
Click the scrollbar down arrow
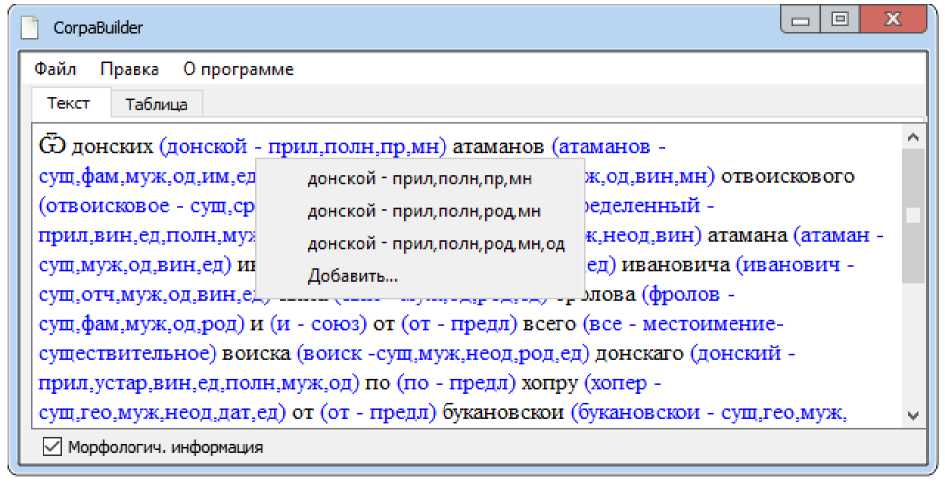click(x=912, y=415)
